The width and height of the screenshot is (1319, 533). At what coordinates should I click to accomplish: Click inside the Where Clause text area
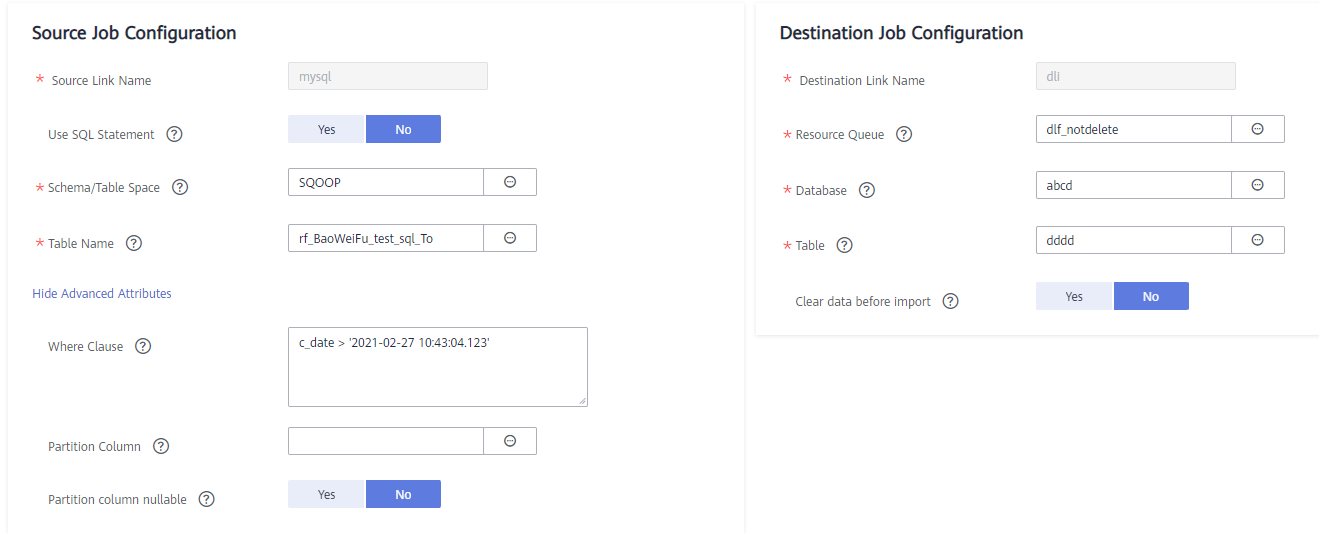(x=438, y=367)
